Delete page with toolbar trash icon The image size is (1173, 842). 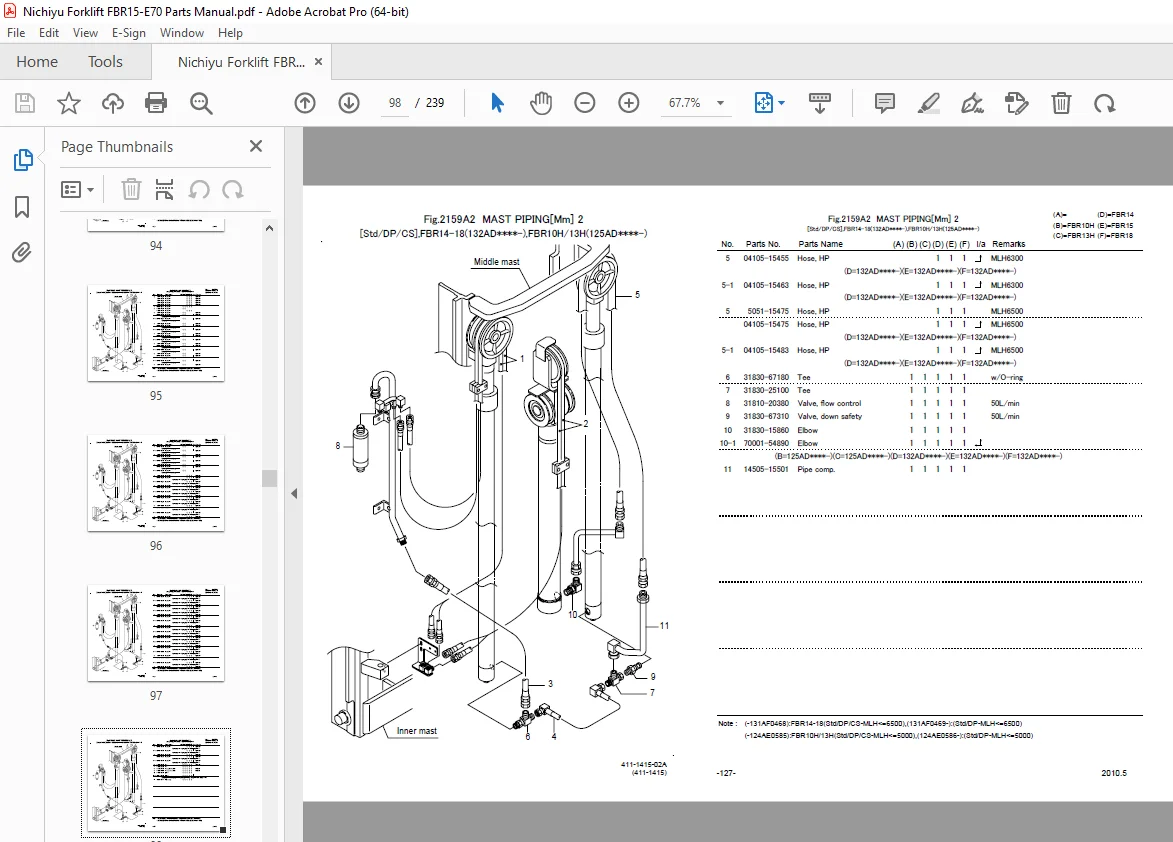coord(1061,103)
